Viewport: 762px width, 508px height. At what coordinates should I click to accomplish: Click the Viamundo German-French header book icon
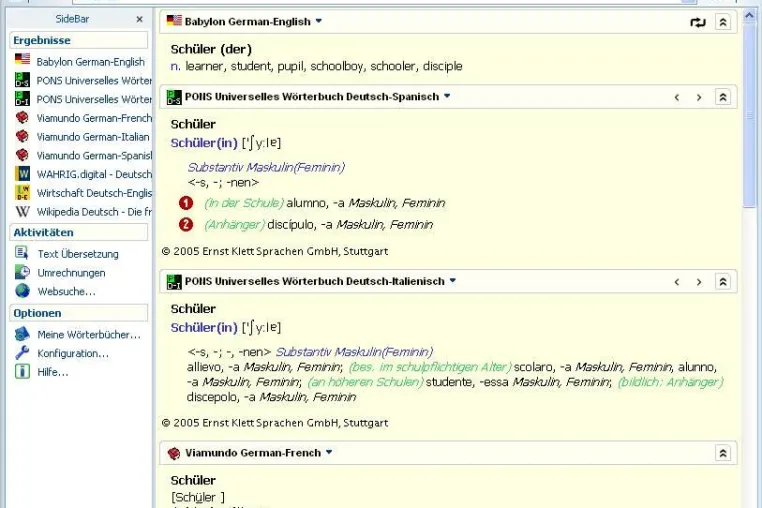tap(174, 453)
